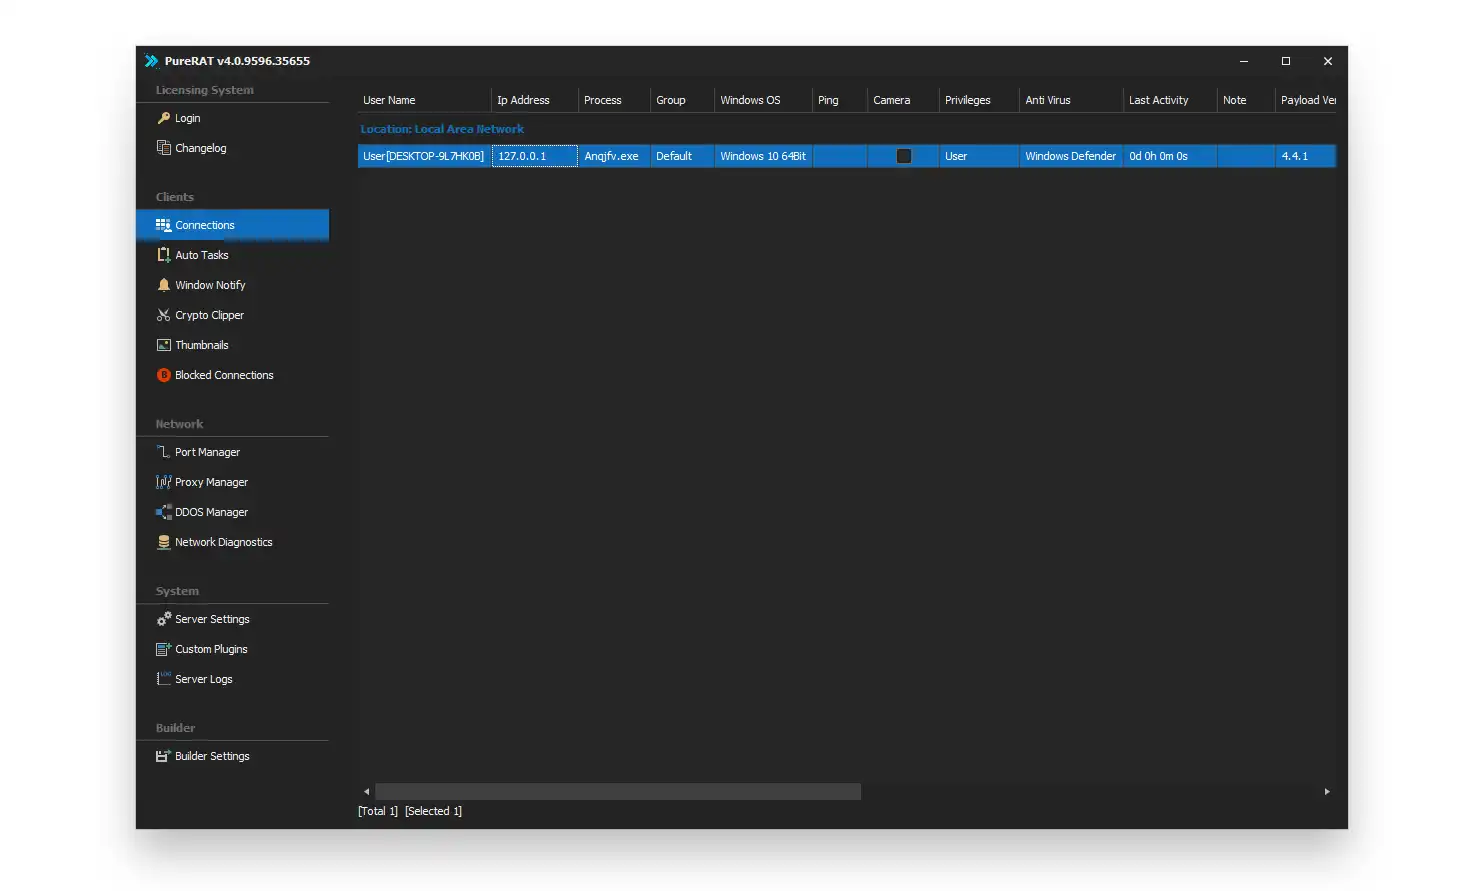
Task: Open Port Manager under Network
Action: pos(207,452)
